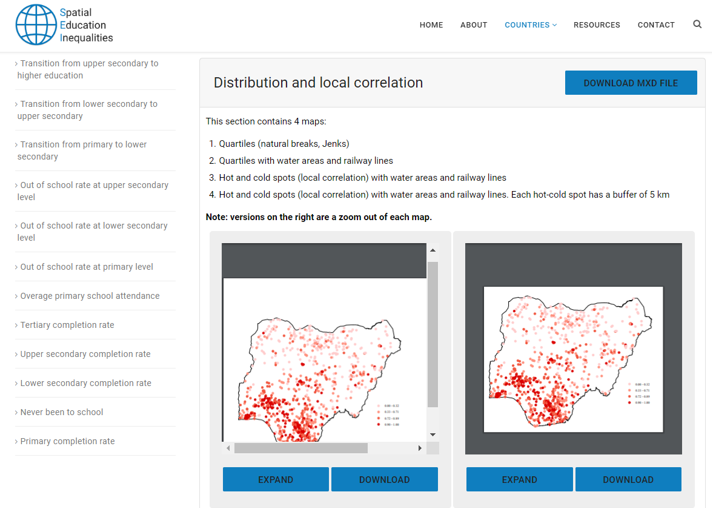Expand the left scrollable map
Image resolution: width=712 pixels, height=508 pixels.
(x=276, y=479)
